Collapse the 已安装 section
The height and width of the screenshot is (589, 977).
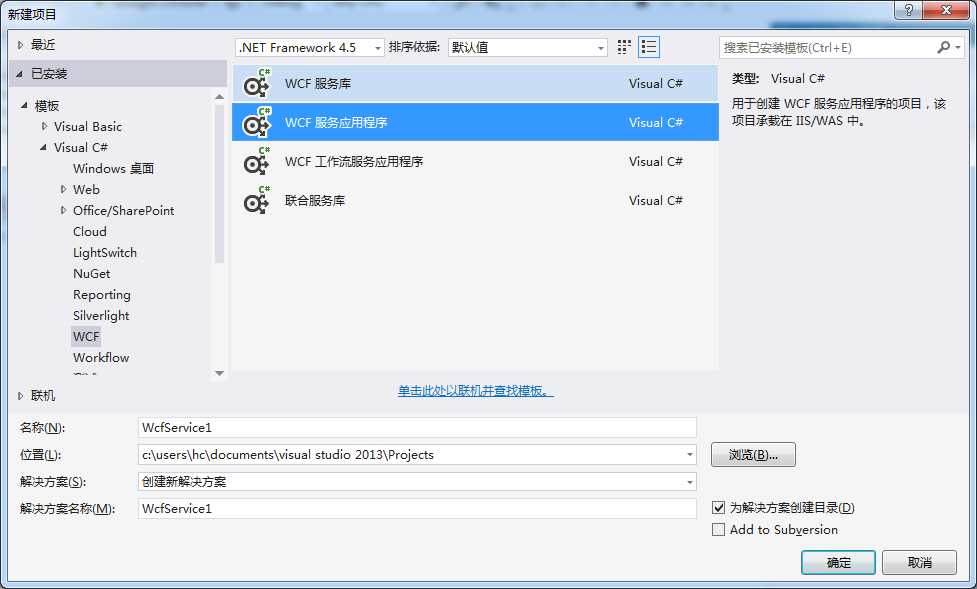(x=20, y=74)
